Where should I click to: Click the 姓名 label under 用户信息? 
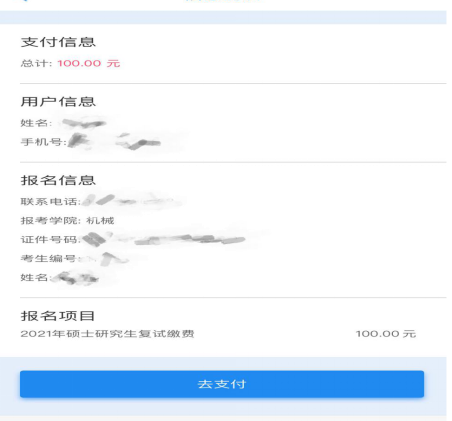click(36, 123)
